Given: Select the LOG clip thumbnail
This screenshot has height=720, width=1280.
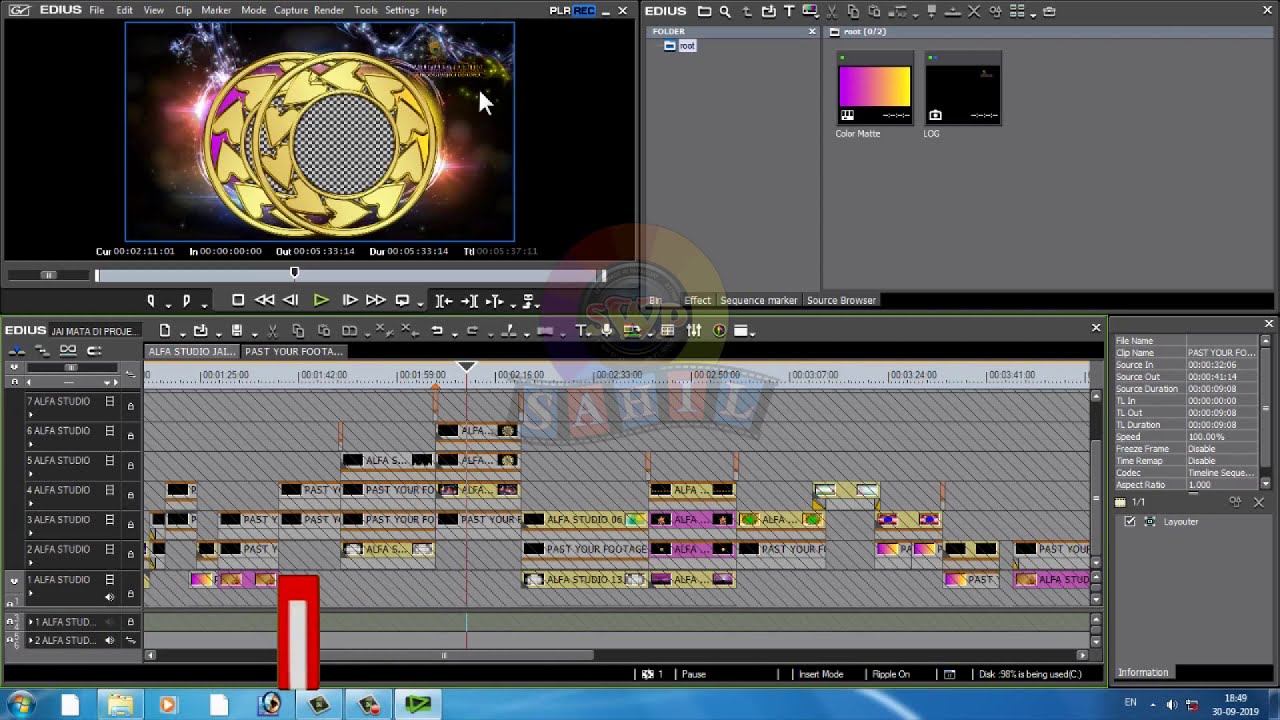Looking at the screenshot, I should [x=963, y=88].
